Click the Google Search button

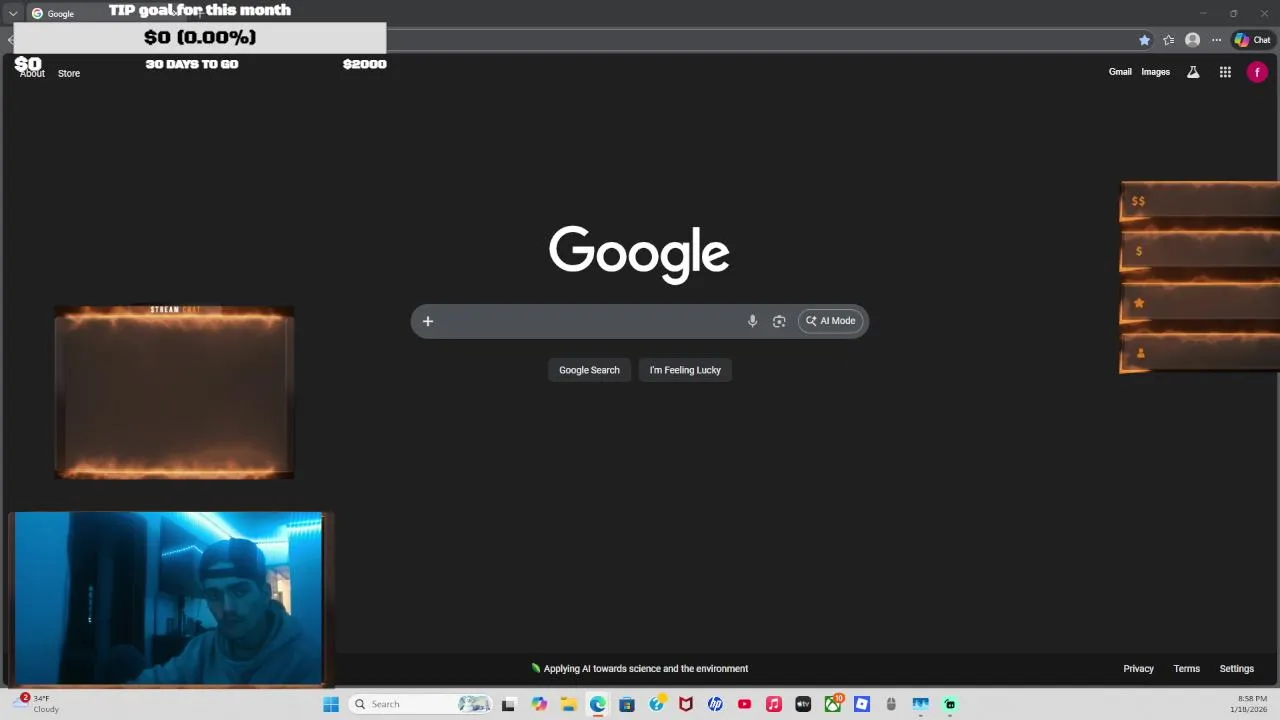tap(589, 370)
